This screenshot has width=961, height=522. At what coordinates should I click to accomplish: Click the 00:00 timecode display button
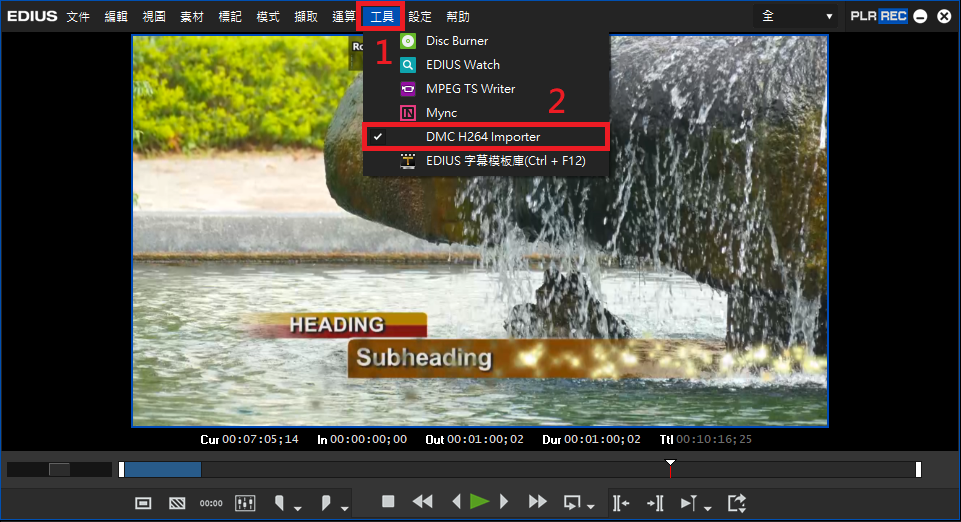pyautogui.click(x=211, y=503)
